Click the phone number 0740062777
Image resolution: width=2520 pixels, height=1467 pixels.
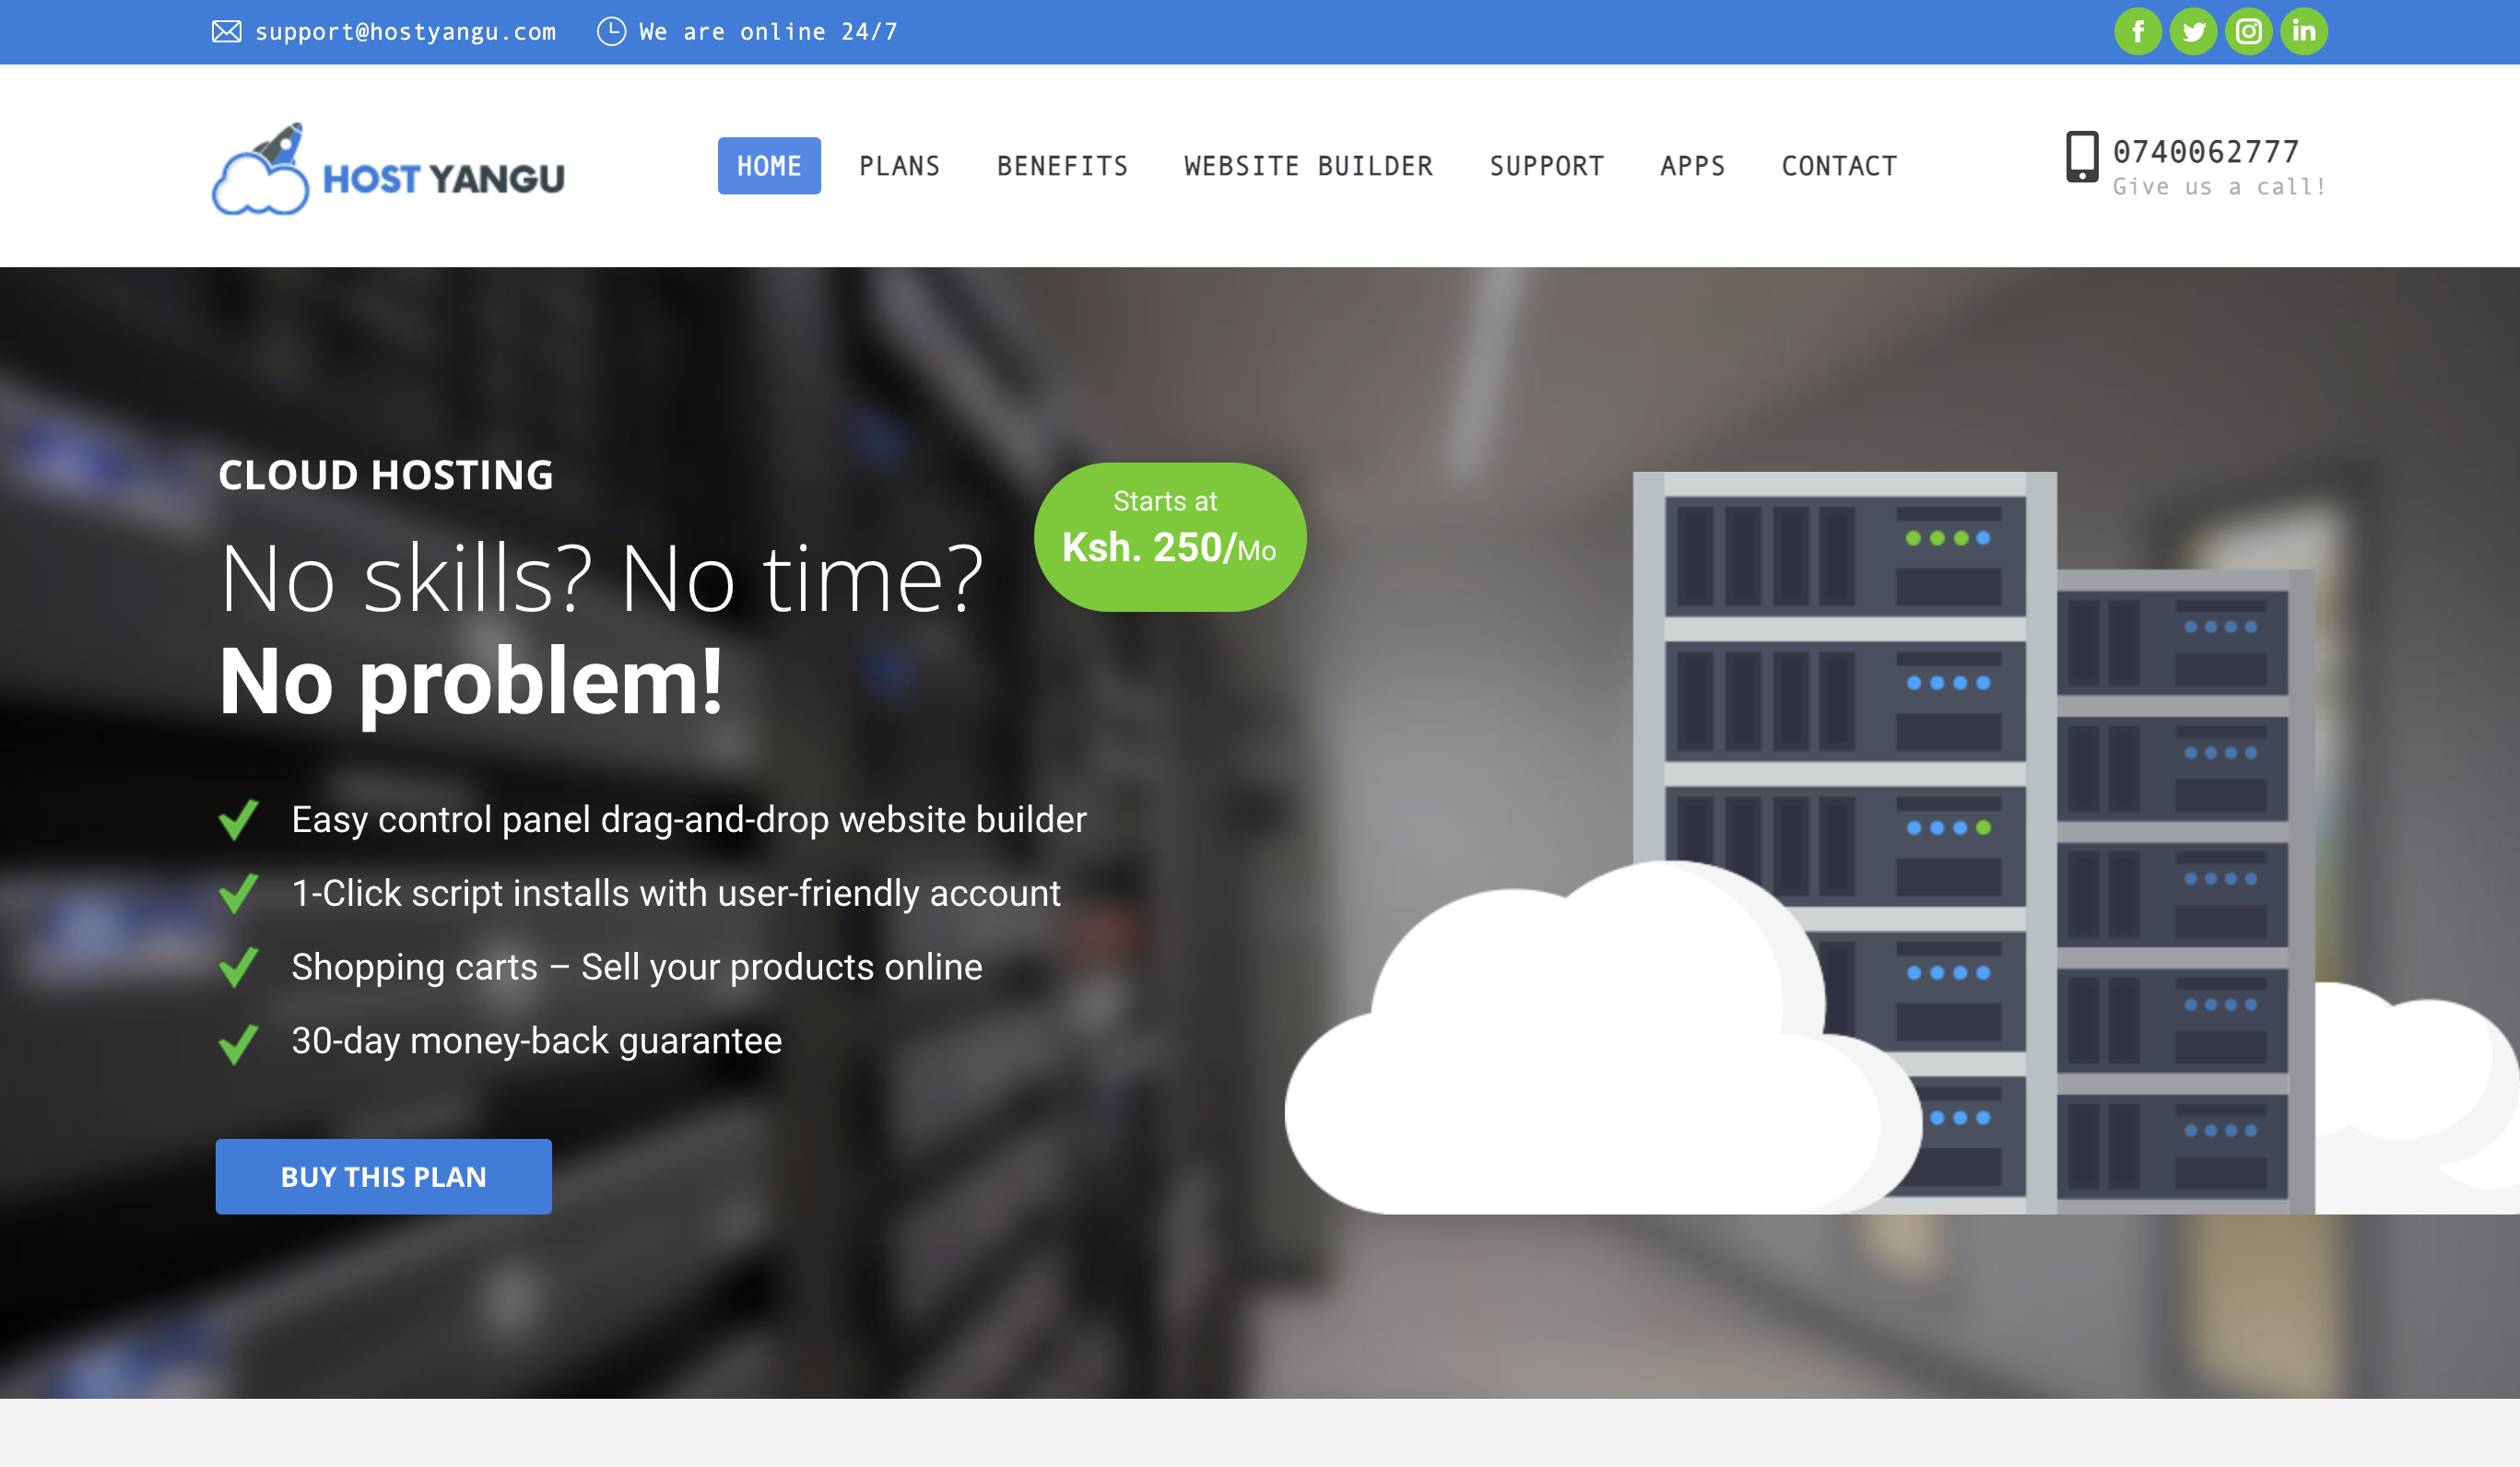point(2205,152)
